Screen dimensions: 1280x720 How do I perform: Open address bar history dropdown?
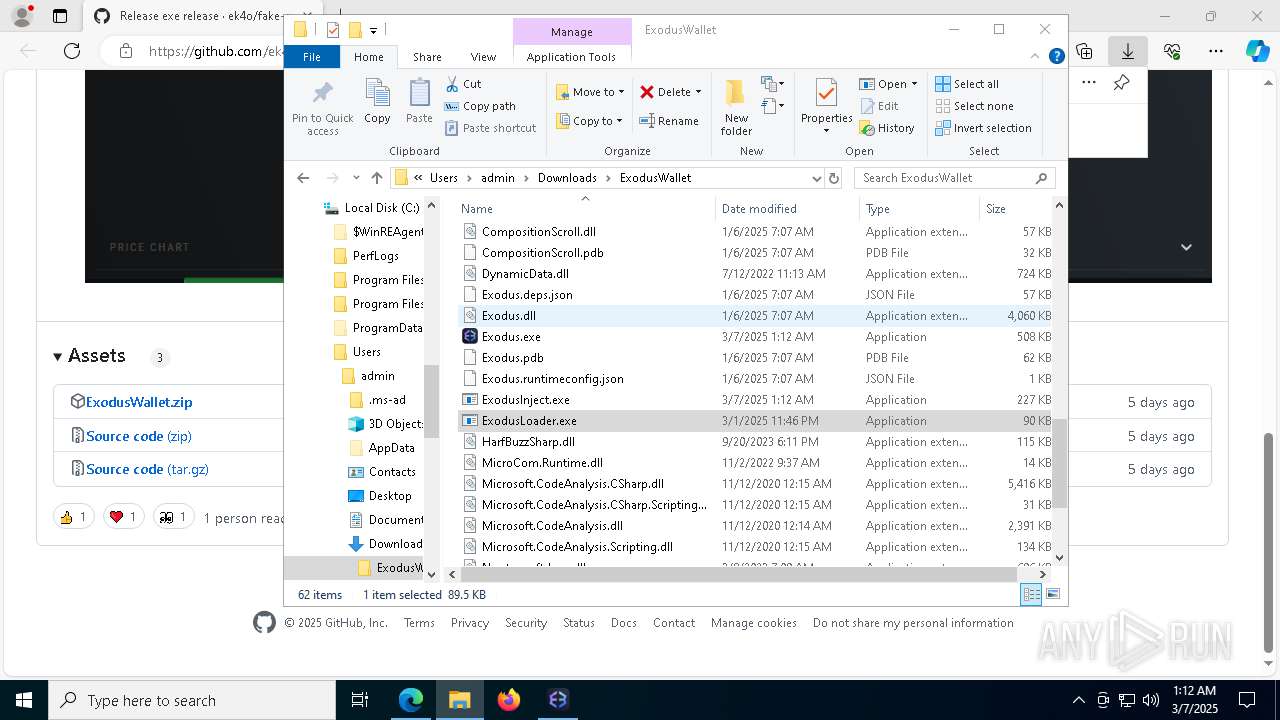[x=816, y=178]
